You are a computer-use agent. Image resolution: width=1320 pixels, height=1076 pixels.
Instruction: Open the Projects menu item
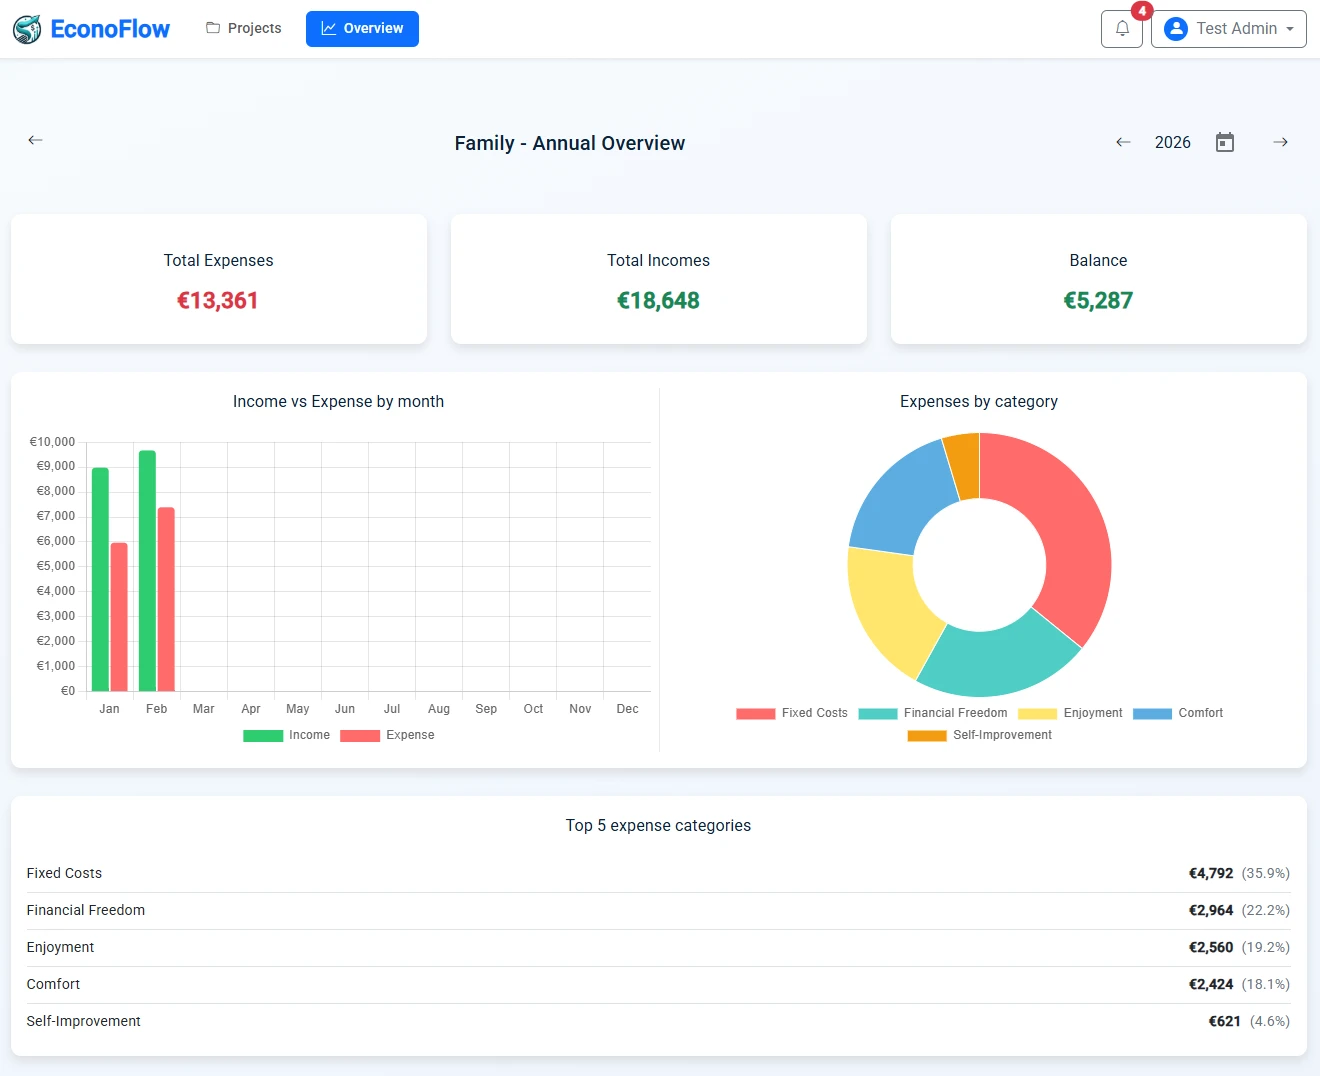pos(244,29)
